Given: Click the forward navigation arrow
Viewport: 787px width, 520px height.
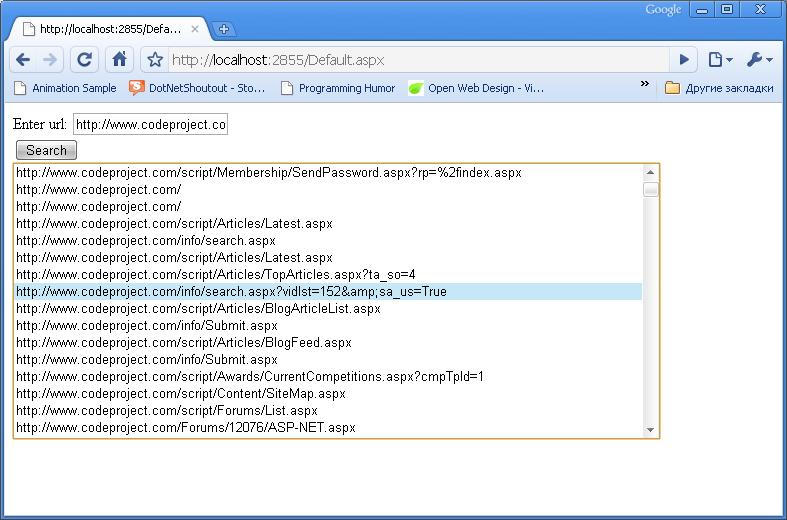Looking at the screenshot, I should [x=50, y=60].
